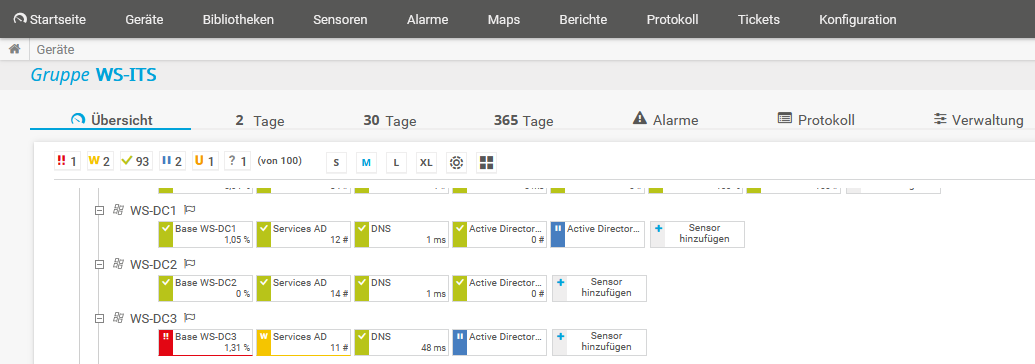Click the priority flag next to WS-DC2
The image size is (1035, 364).
[x=190, y=264]
